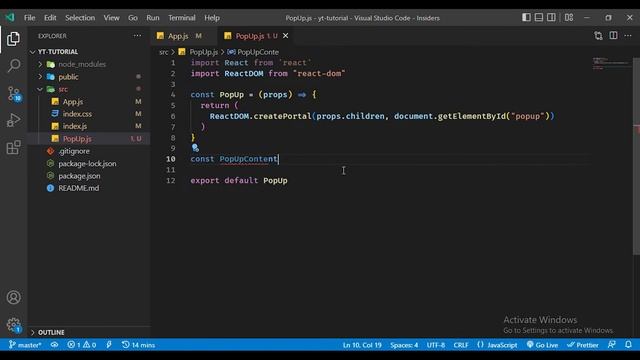Viewport: 640px width, 360px height.
Task: Open the Extensions view
Action: tap(13, 147)
